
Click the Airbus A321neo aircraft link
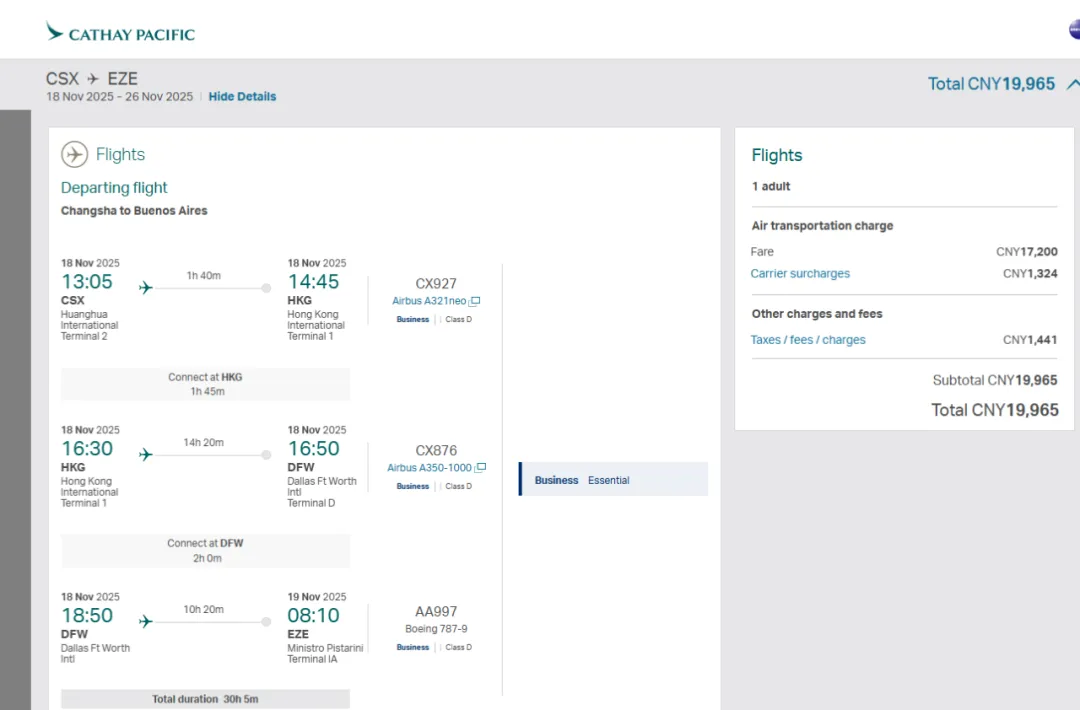[429, 301]
